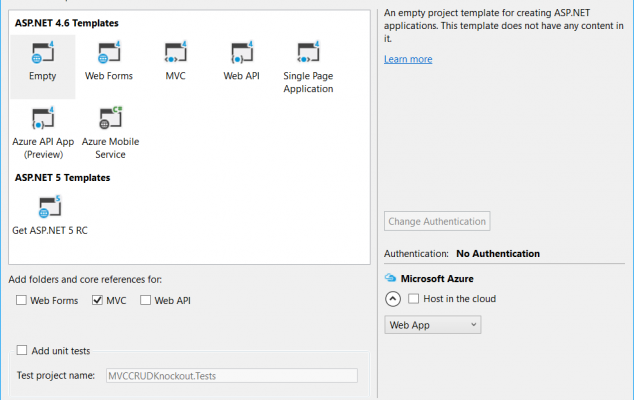Choose Single Page Application template icon

pyautogui.click(x=308, y=53)
